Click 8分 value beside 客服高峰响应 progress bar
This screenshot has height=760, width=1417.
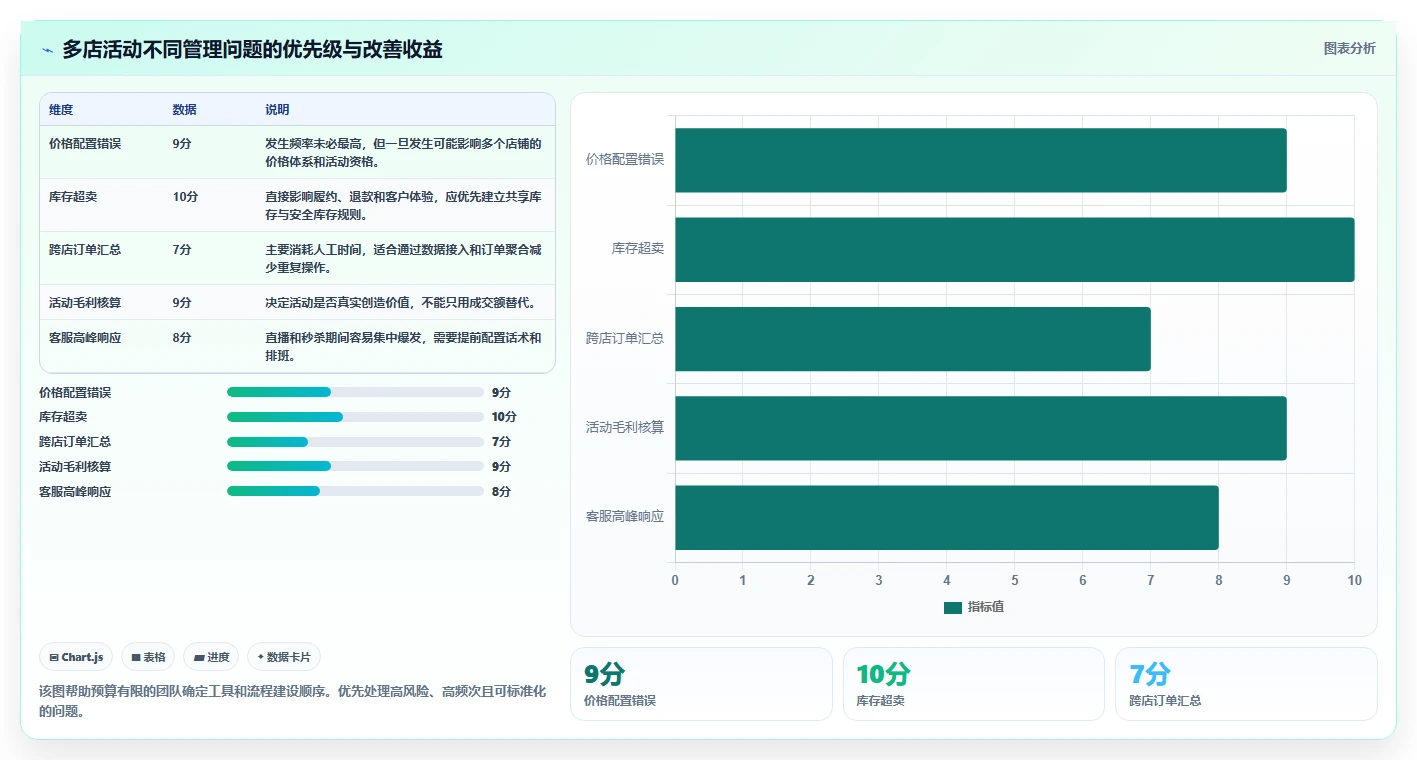501,491
